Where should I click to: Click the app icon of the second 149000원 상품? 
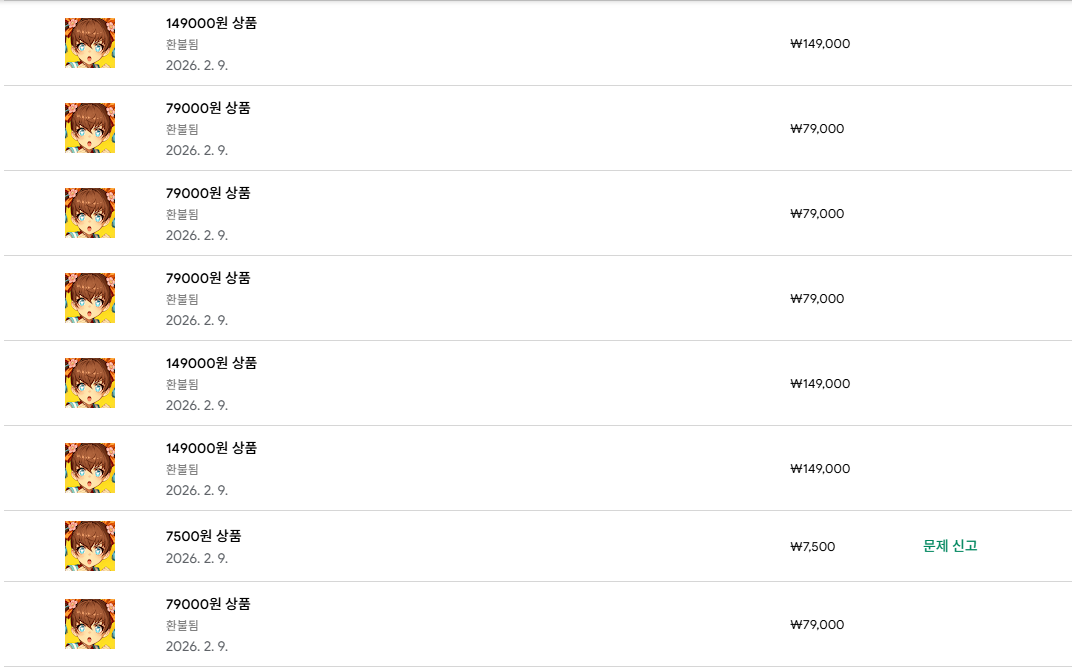point(90,383)
